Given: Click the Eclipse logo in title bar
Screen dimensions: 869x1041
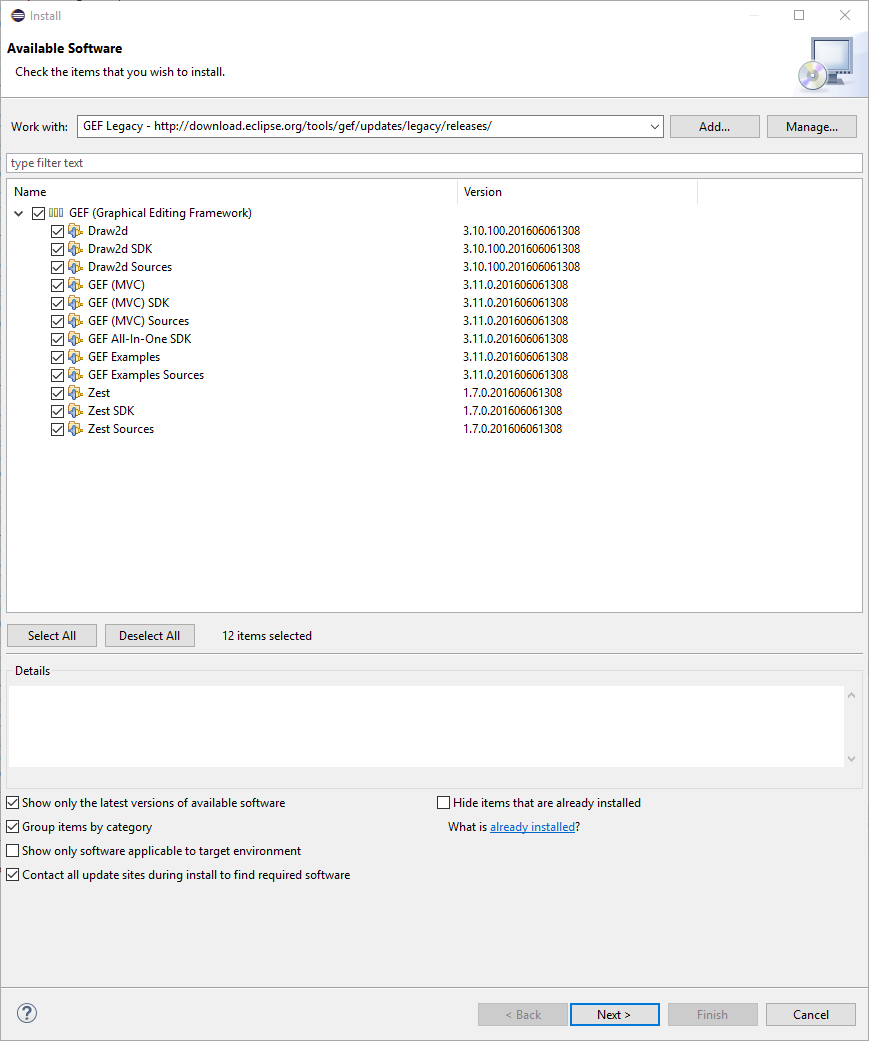Looking at the screenshot, I should [18, 15].
